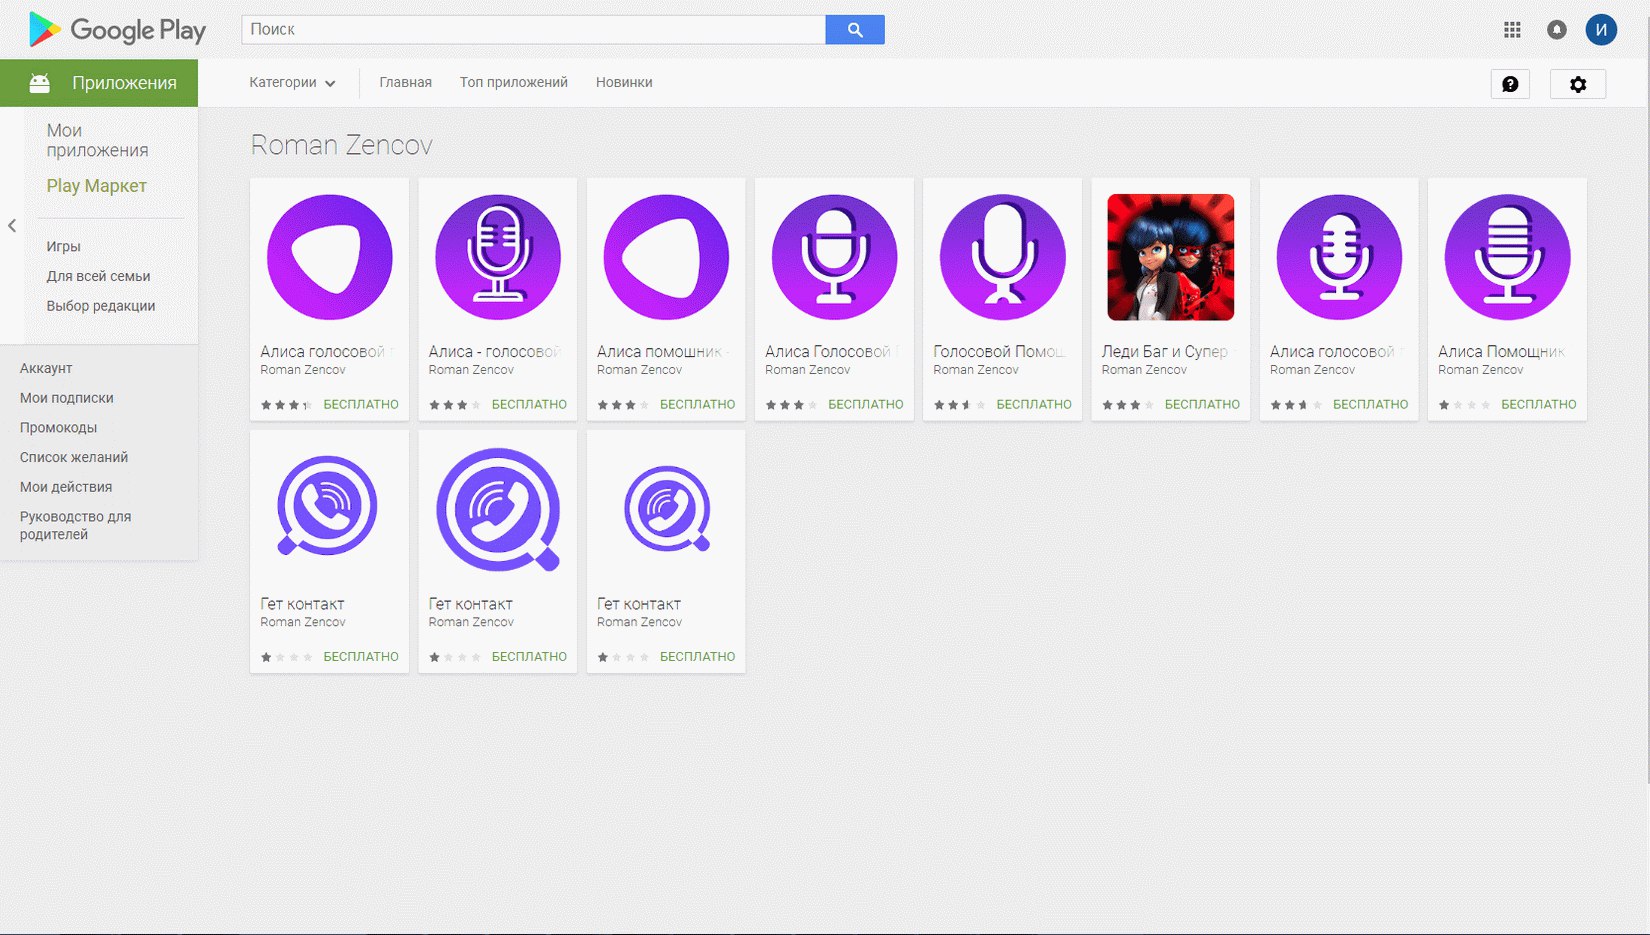This screenshot has height=935, width=1650.
Task: Open the second, largest Гет контакт icon
Action: (x=498, y=510)
